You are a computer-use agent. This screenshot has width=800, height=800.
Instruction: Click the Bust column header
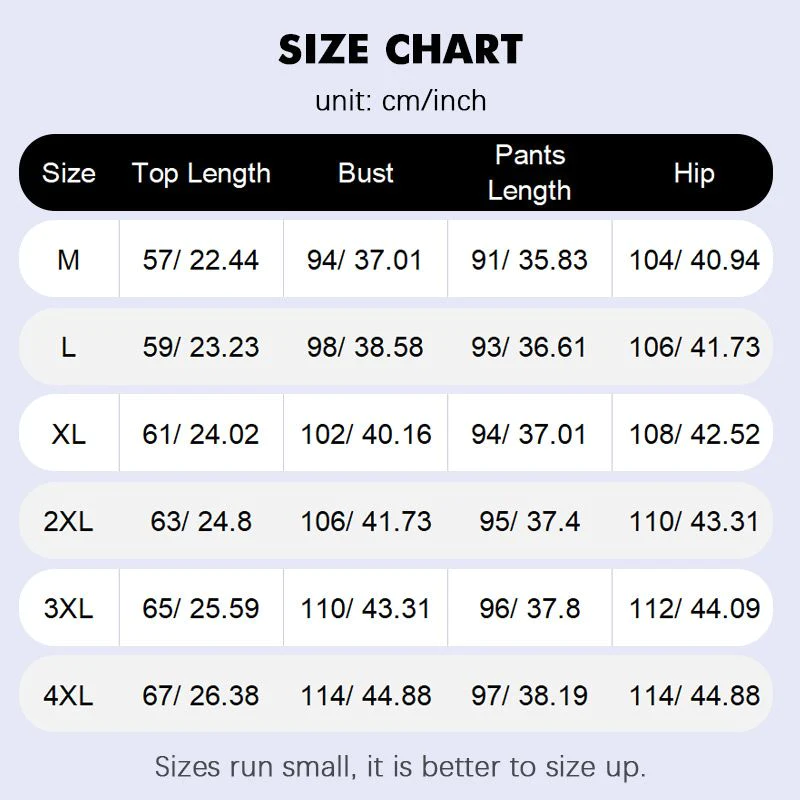[x=366, y=173]
